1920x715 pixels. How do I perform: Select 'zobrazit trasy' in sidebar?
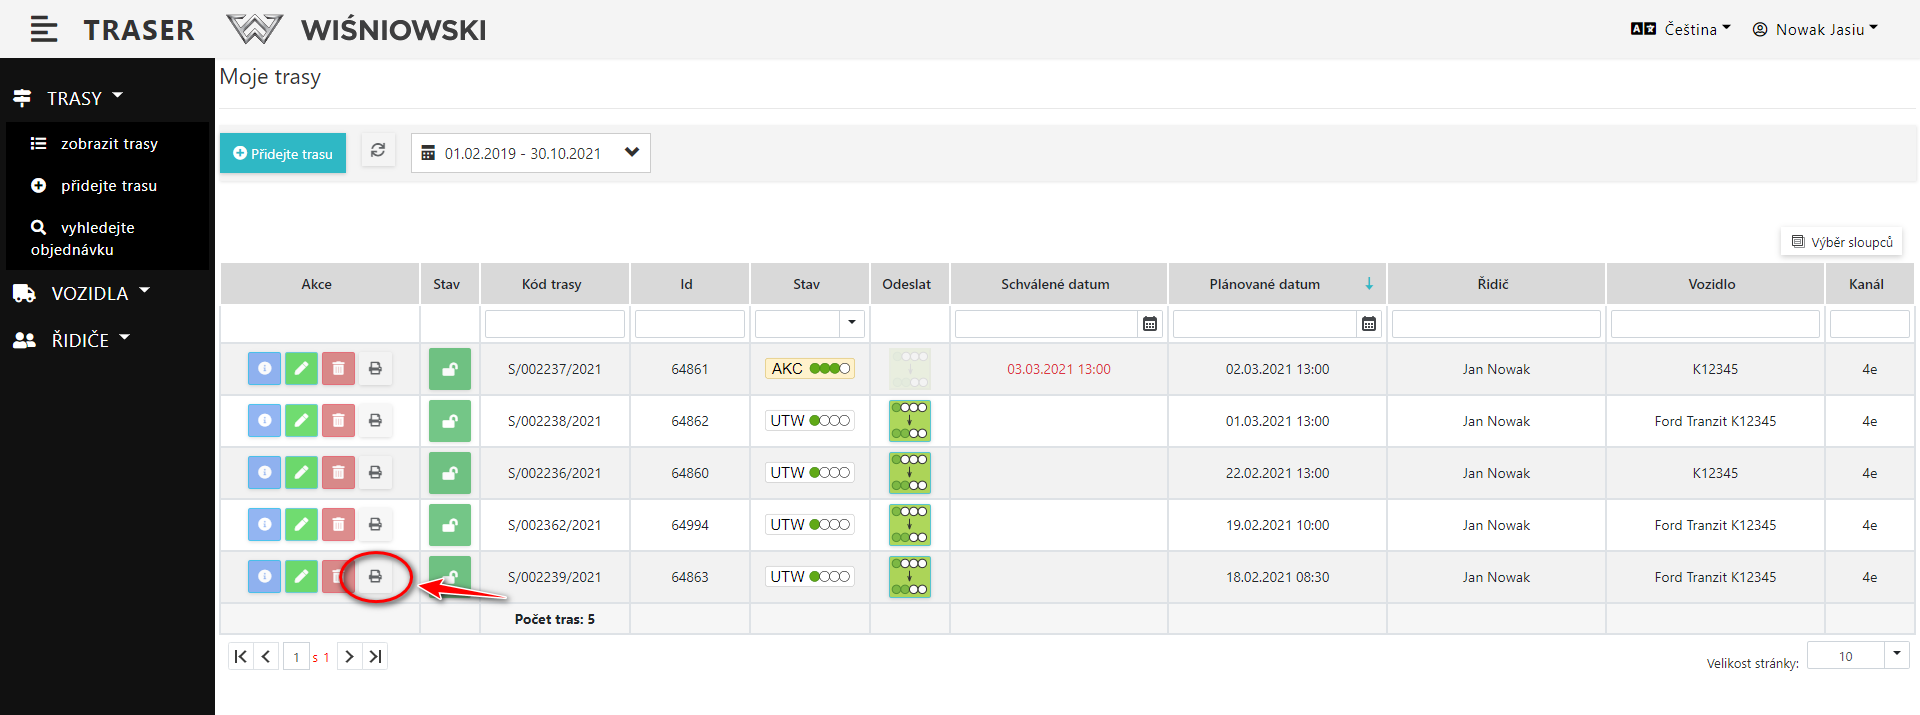click(109, 144)
